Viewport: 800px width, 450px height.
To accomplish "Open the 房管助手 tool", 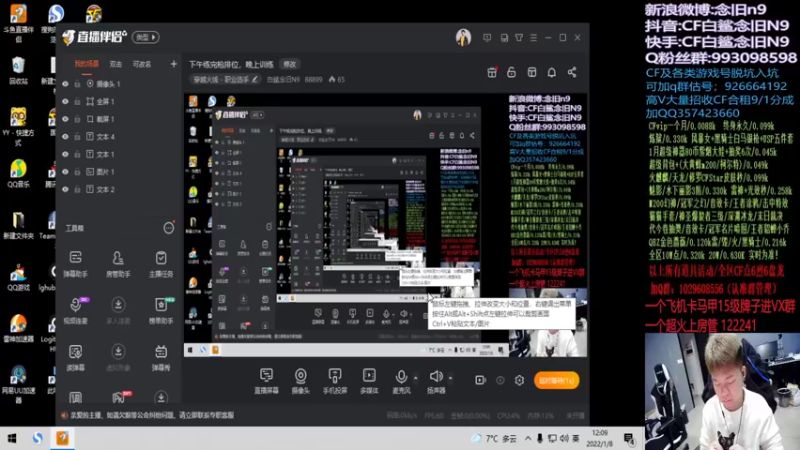I will pos(118,263).
